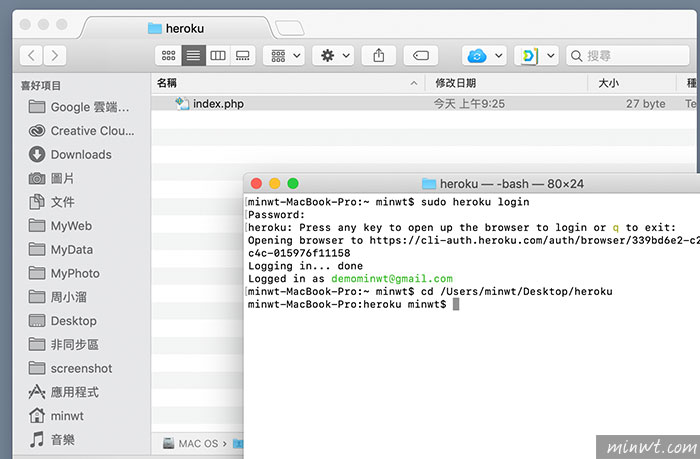700x459 pixels.
Task: Click the heroku folder icon in Terminal title
Action: pyautogui.click(x=429, y=184)
